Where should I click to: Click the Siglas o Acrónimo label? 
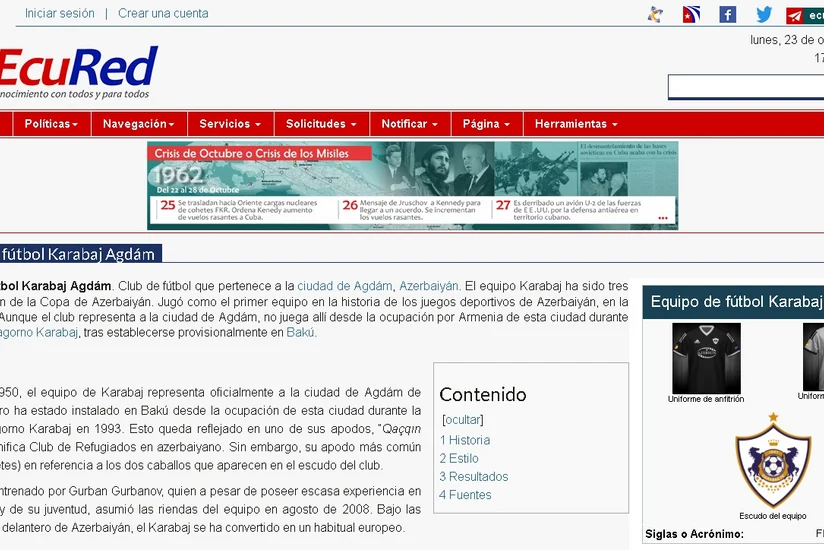694,534
